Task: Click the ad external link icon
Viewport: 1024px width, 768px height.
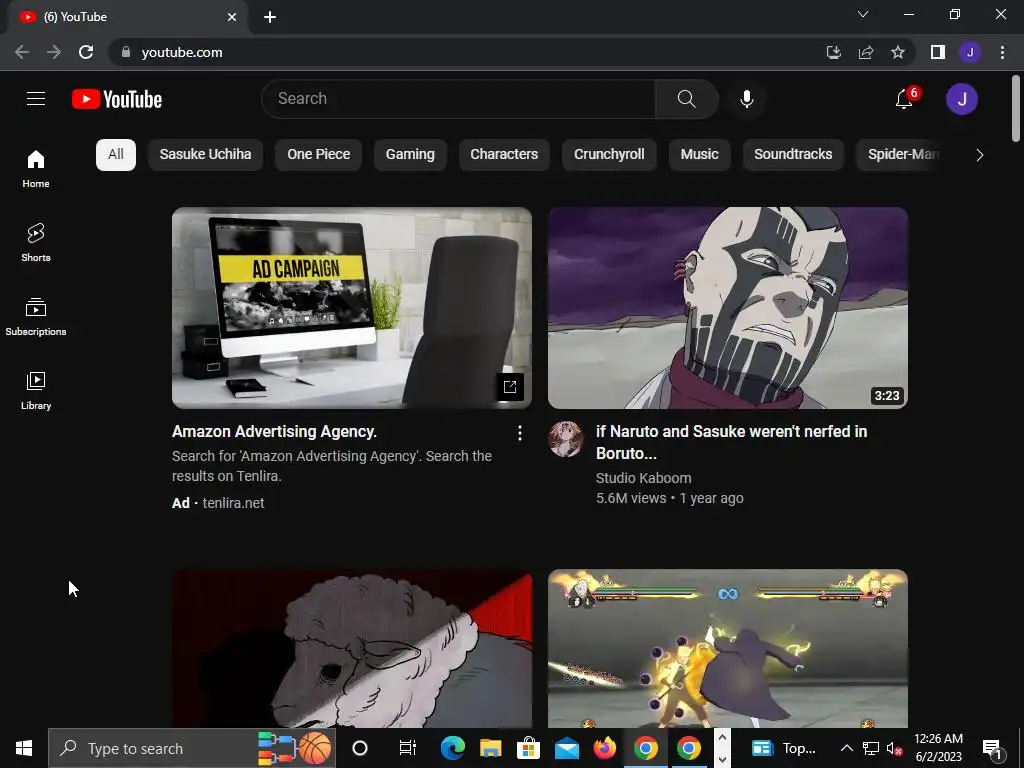Action: coord(510,387)
